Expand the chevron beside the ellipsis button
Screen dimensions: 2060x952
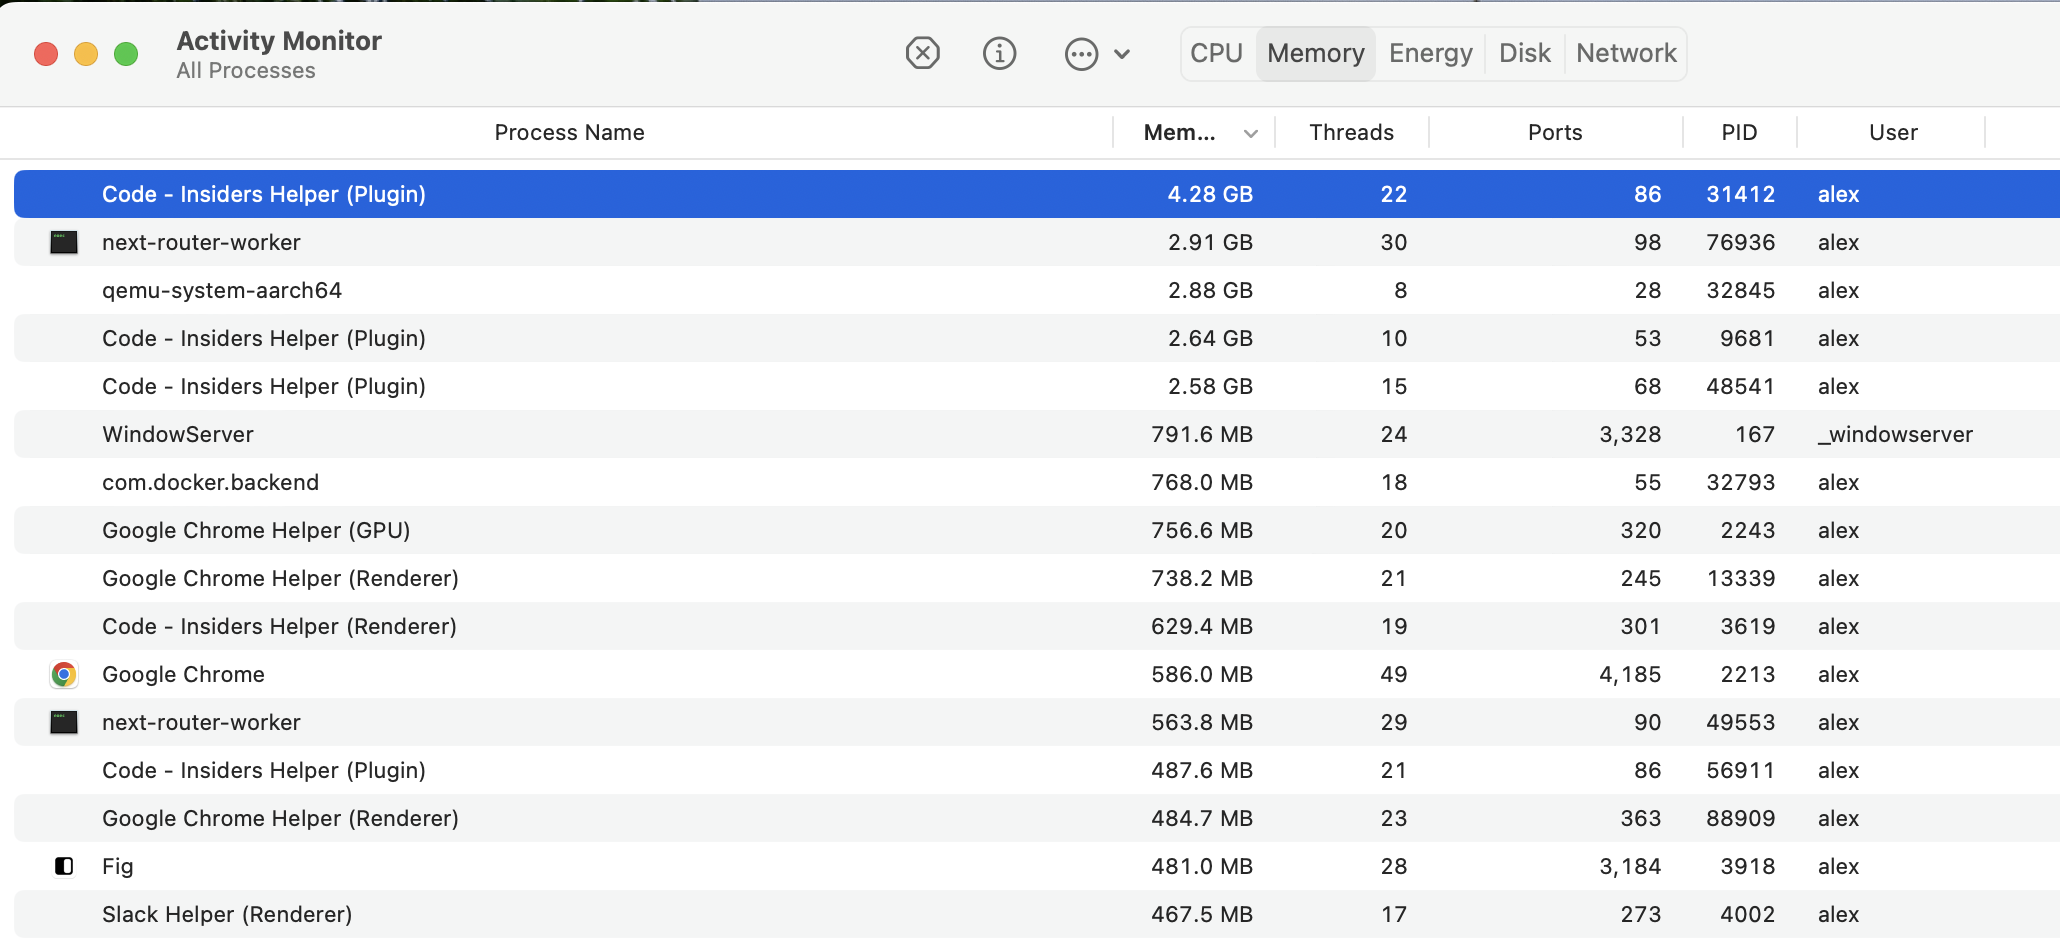pyautogui.click(x=1124, y=53)
